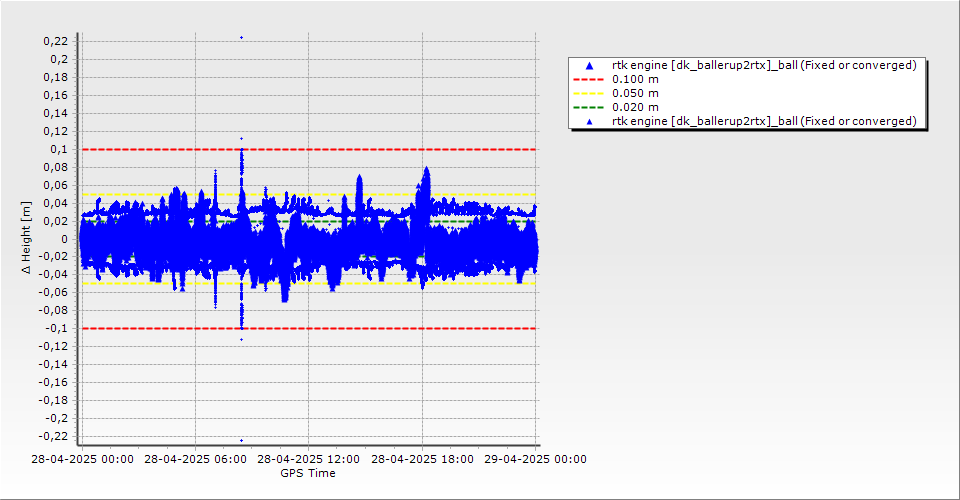Select the outlier data point at -0,22
Screen dimensions: 960x500
241,440
